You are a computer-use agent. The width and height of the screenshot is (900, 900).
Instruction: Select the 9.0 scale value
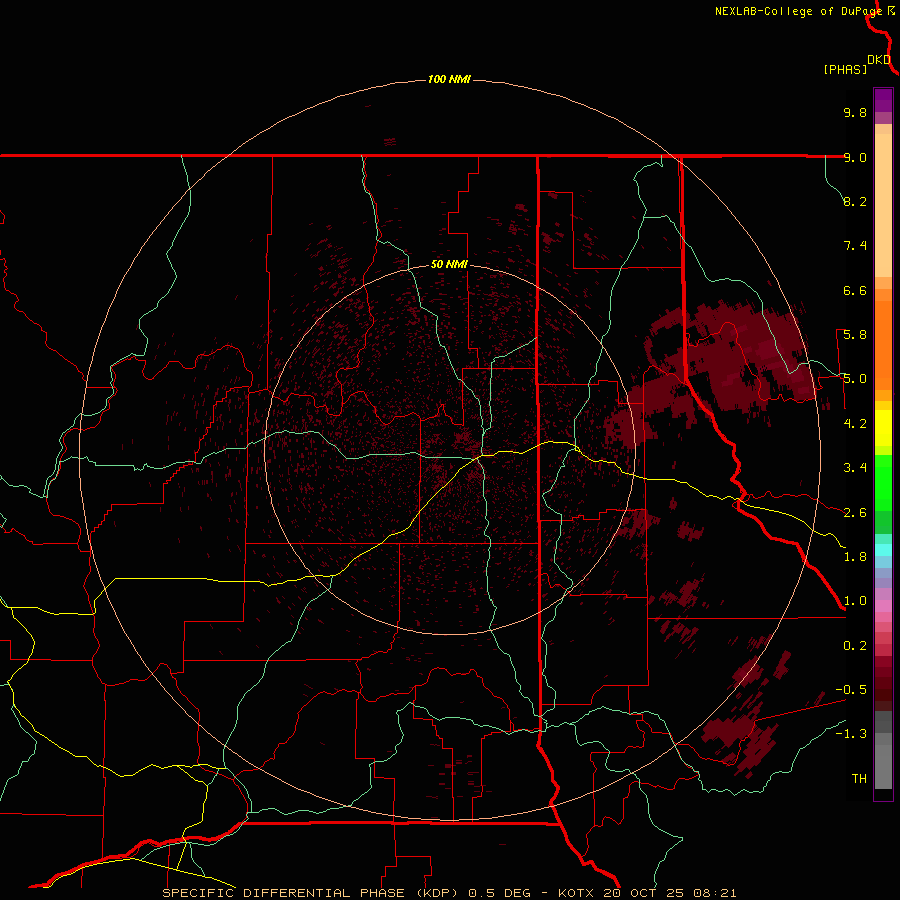pos(855,157)
